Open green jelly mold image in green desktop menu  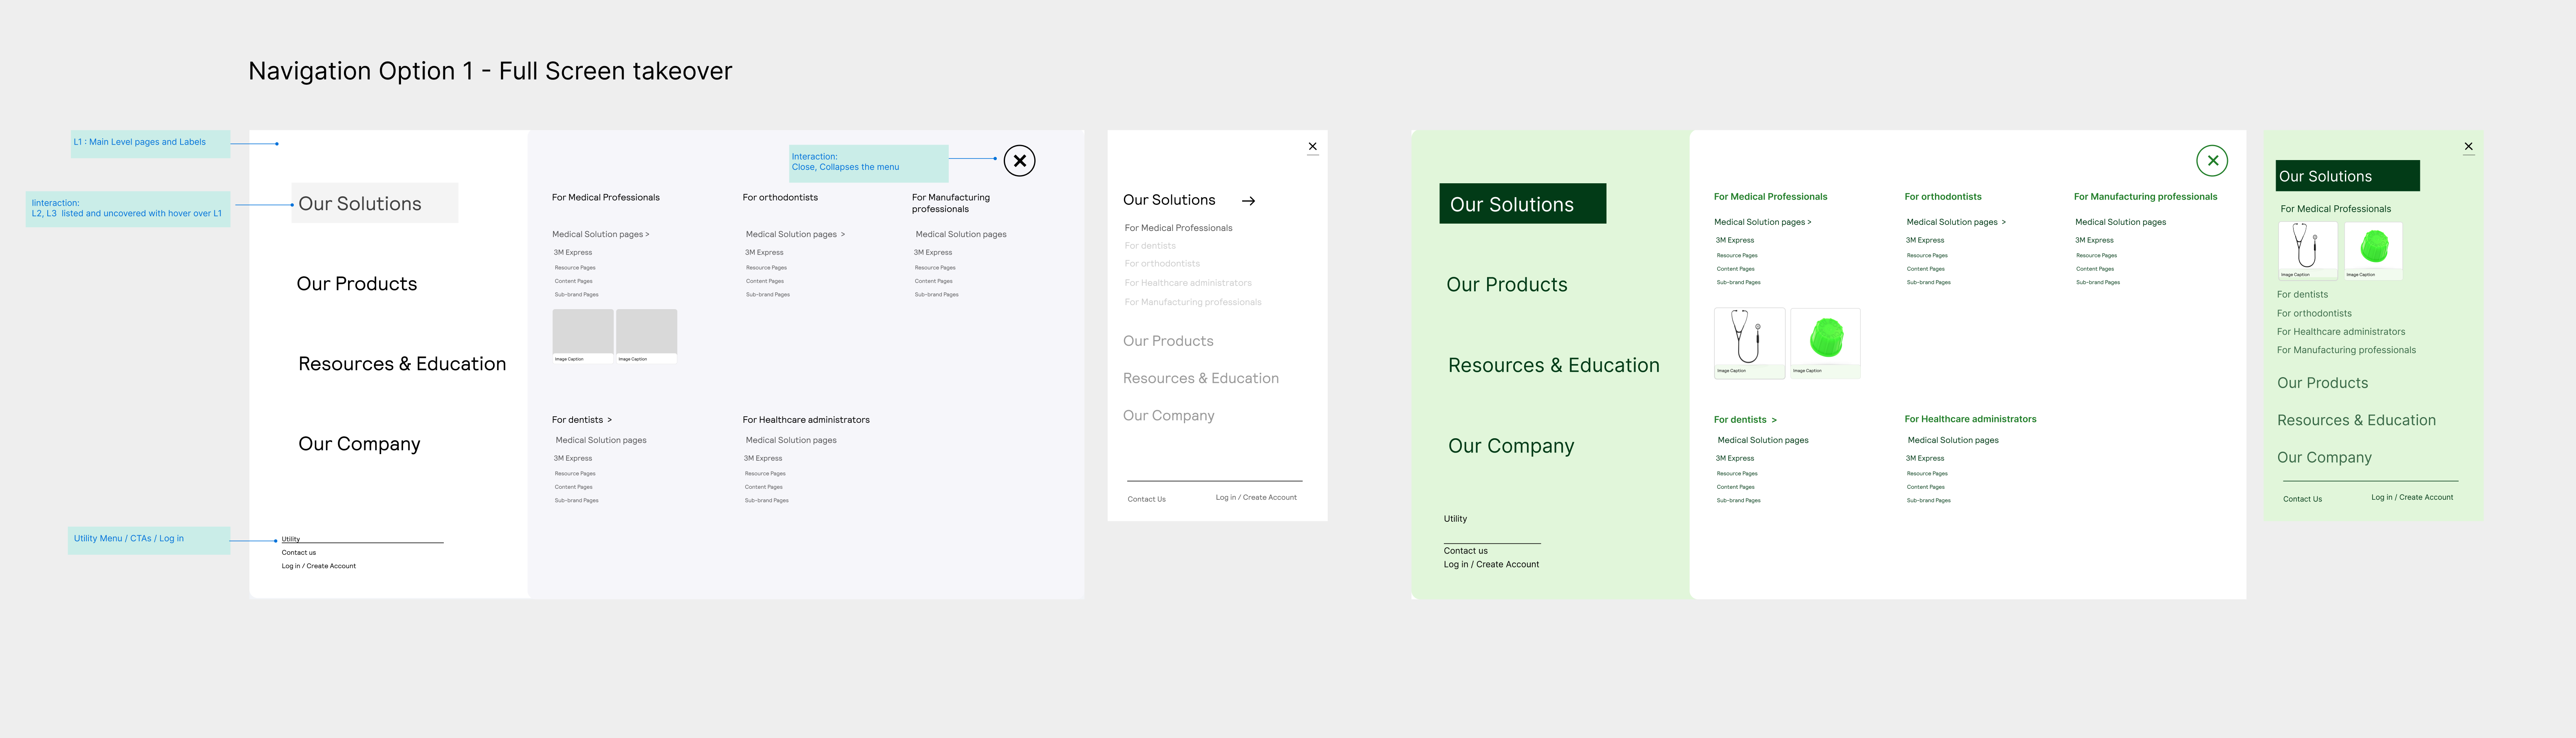[x=1825, y=343]
